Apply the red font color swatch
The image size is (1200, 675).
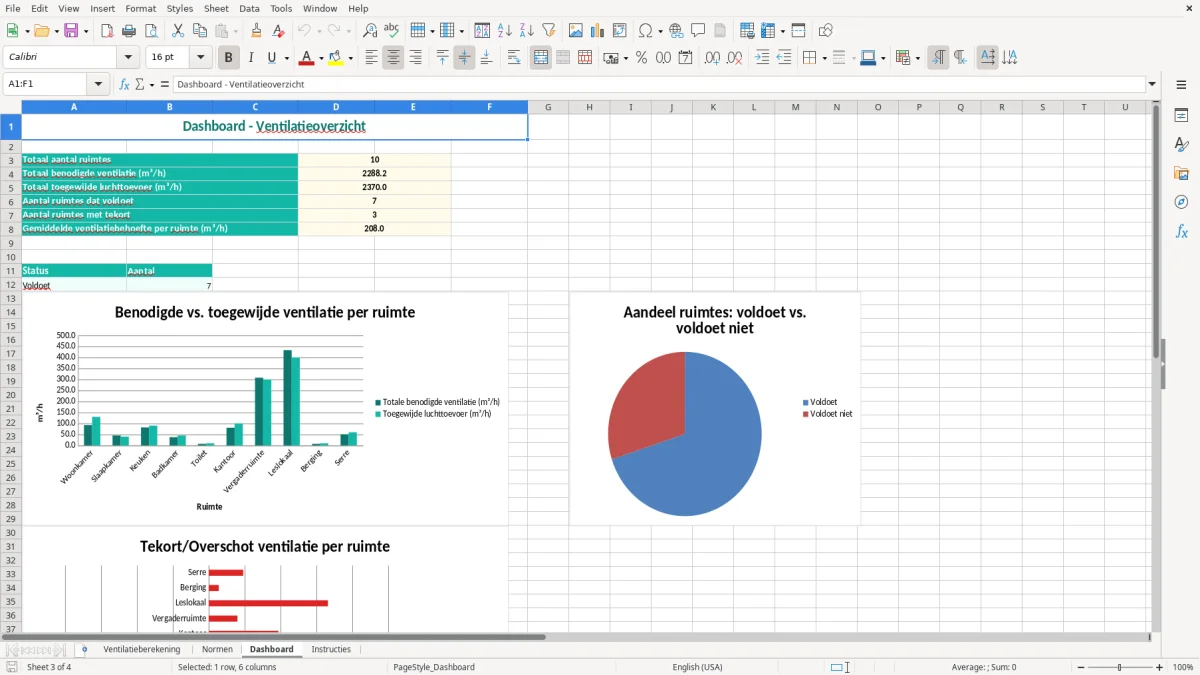coord(306,58)
